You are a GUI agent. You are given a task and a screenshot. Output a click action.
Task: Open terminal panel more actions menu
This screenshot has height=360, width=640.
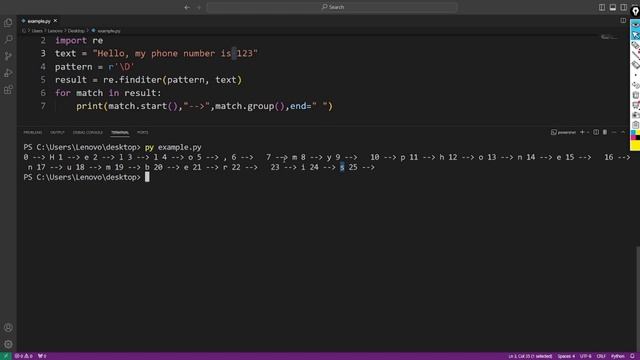(x=614, y=132)
